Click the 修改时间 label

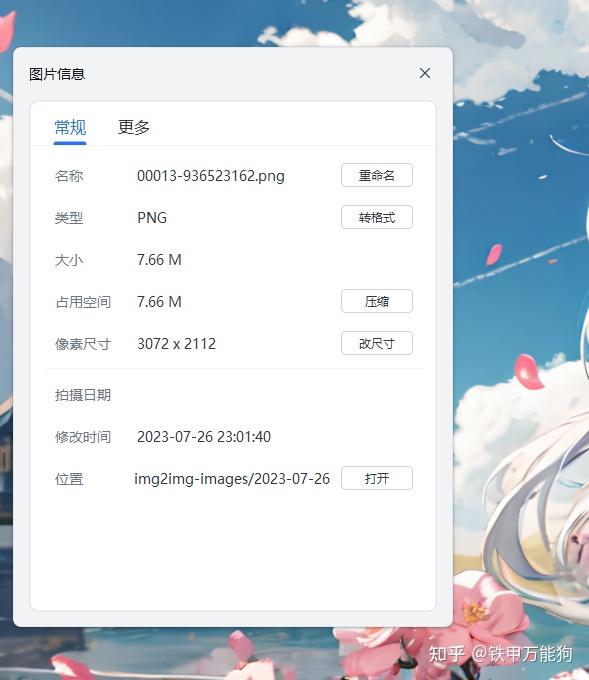[83, 437]
